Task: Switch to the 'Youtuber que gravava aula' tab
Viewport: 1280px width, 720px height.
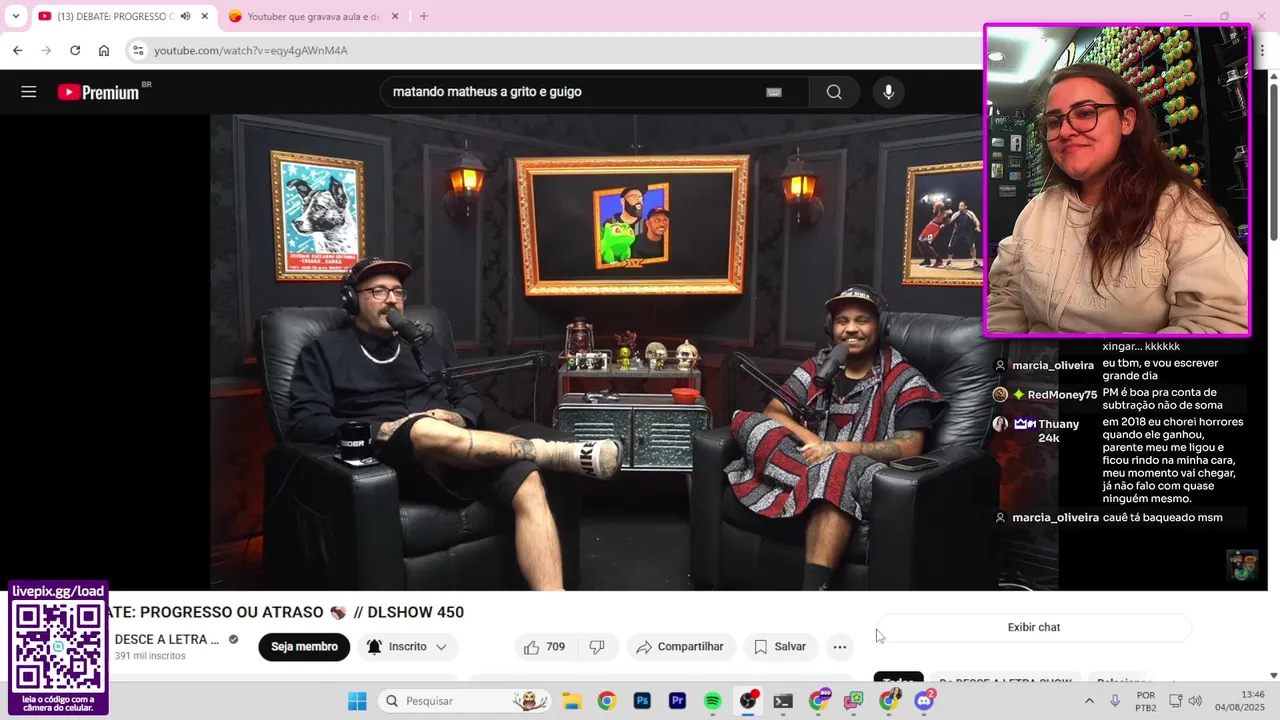Action: (x=314, y=16)
